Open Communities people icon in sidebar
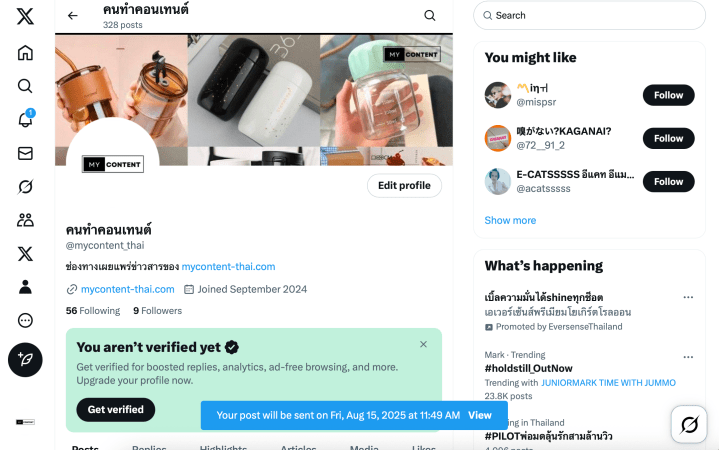The width and height of the screenshot is (719, 450). (x=25, y=220)
